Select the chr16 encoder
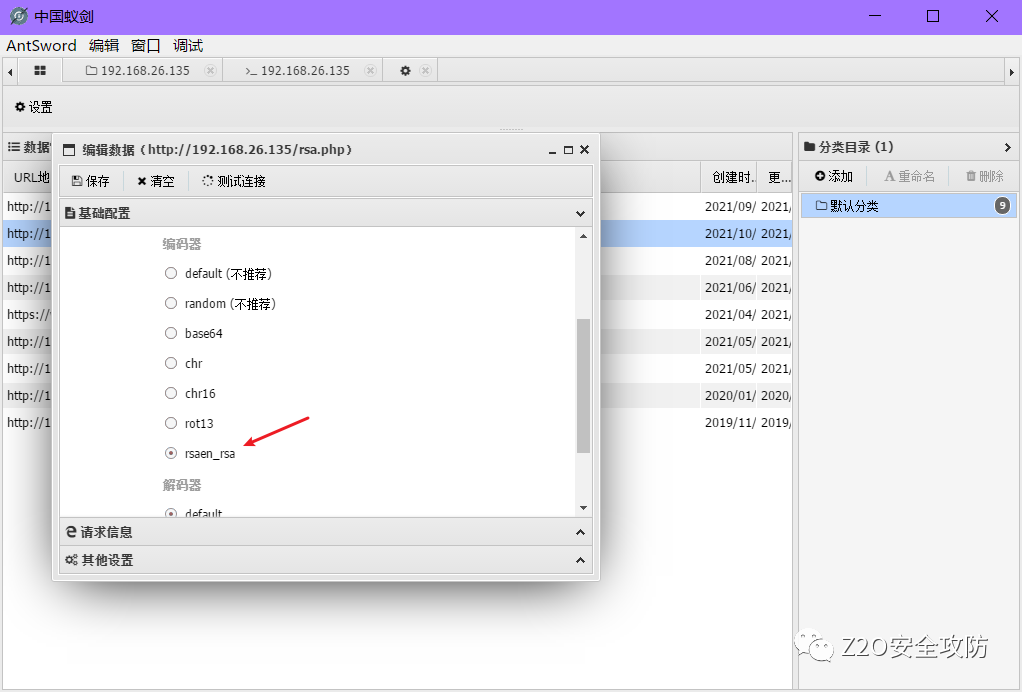Image resolution: width=1022 pixels, height=692 pixels. 171,393
